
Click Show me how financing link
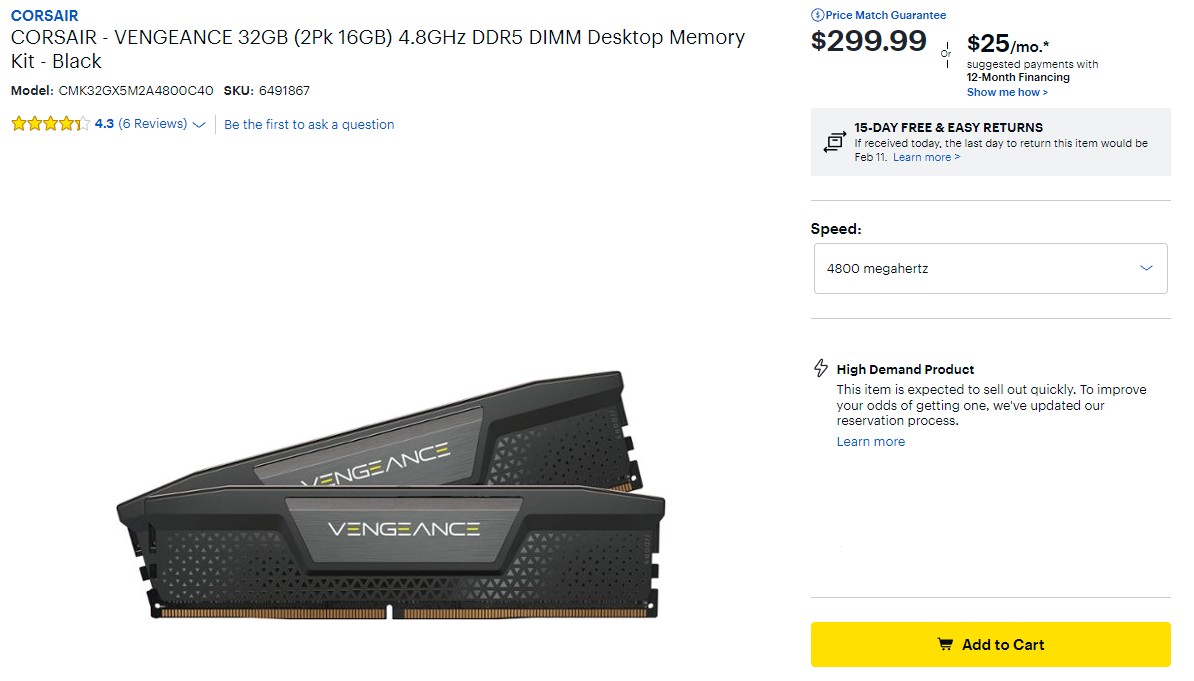coord(1007,92)
